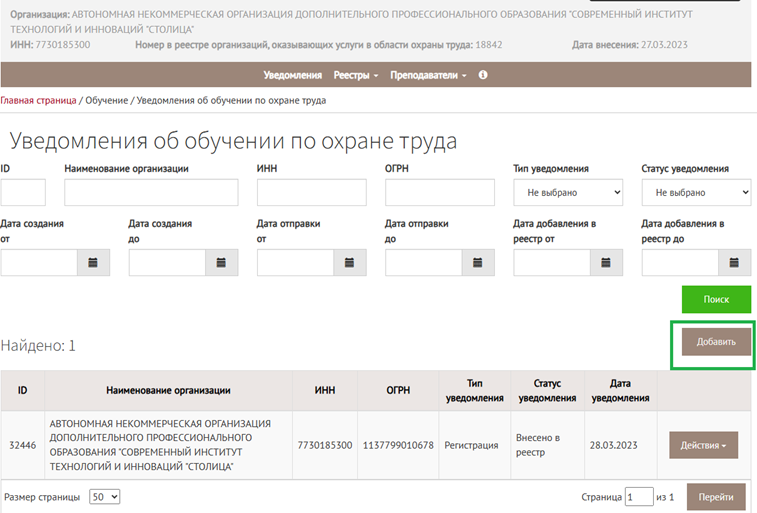Image resolution: width=757 pixels, height=513 pixels.
Task: Open the 'Уведомления' menu item
Action: click(292, 75)
